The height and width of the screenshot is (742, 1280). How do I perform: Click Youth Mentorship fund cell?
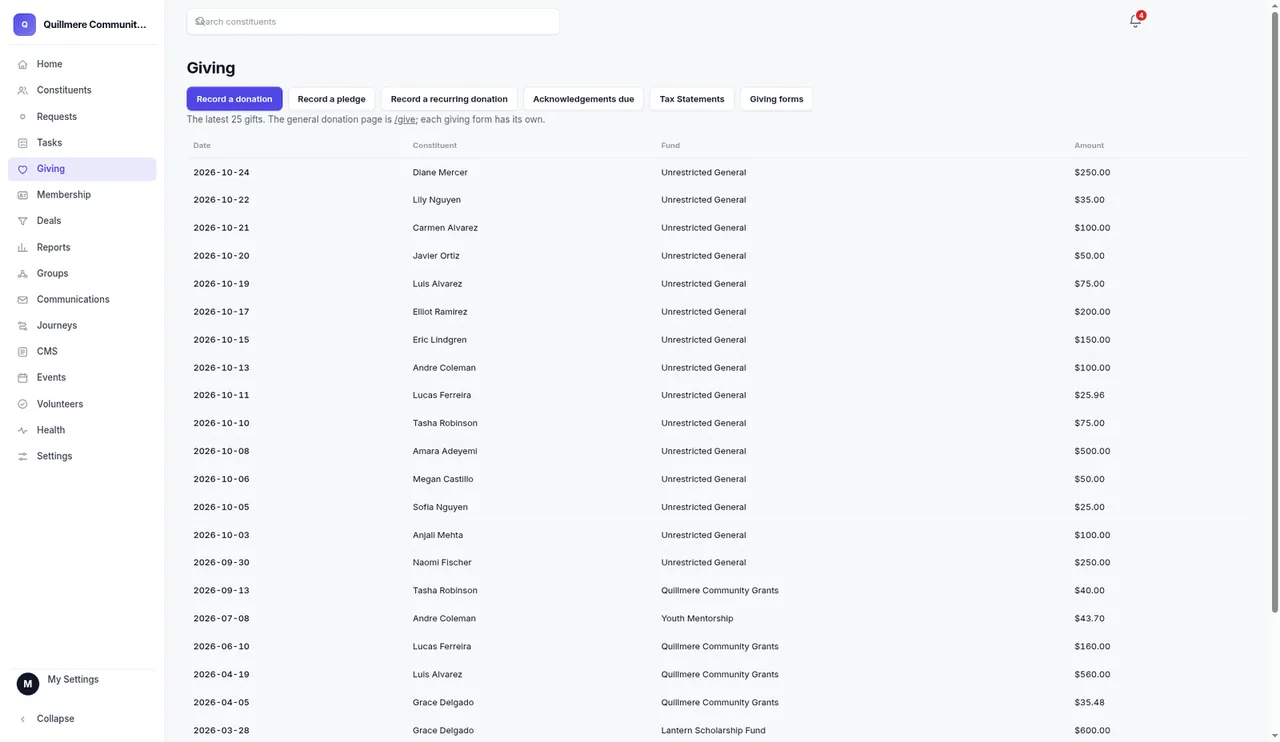pos(697,618)
